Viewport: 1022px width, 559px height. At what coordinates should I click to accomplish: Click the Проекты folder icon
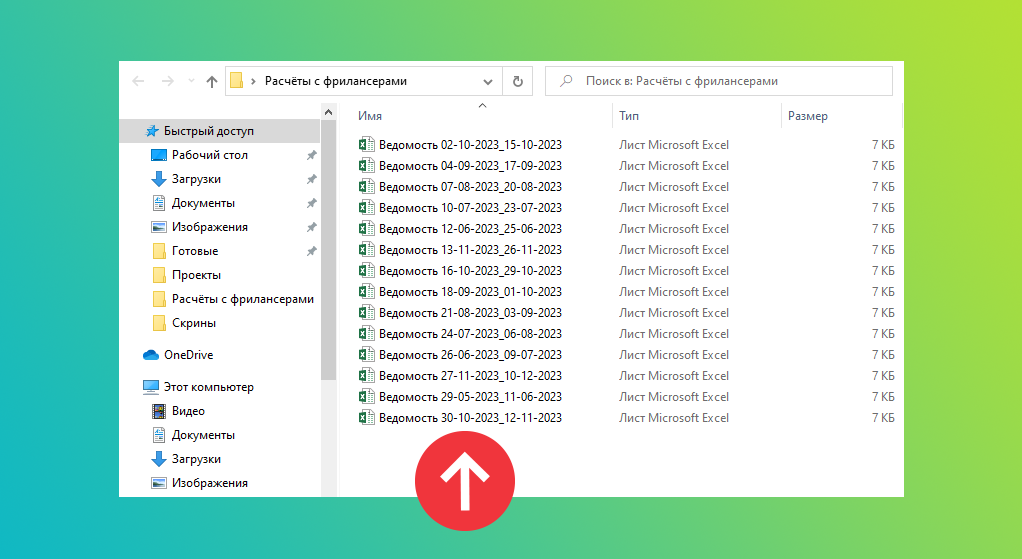coord(158,275)
